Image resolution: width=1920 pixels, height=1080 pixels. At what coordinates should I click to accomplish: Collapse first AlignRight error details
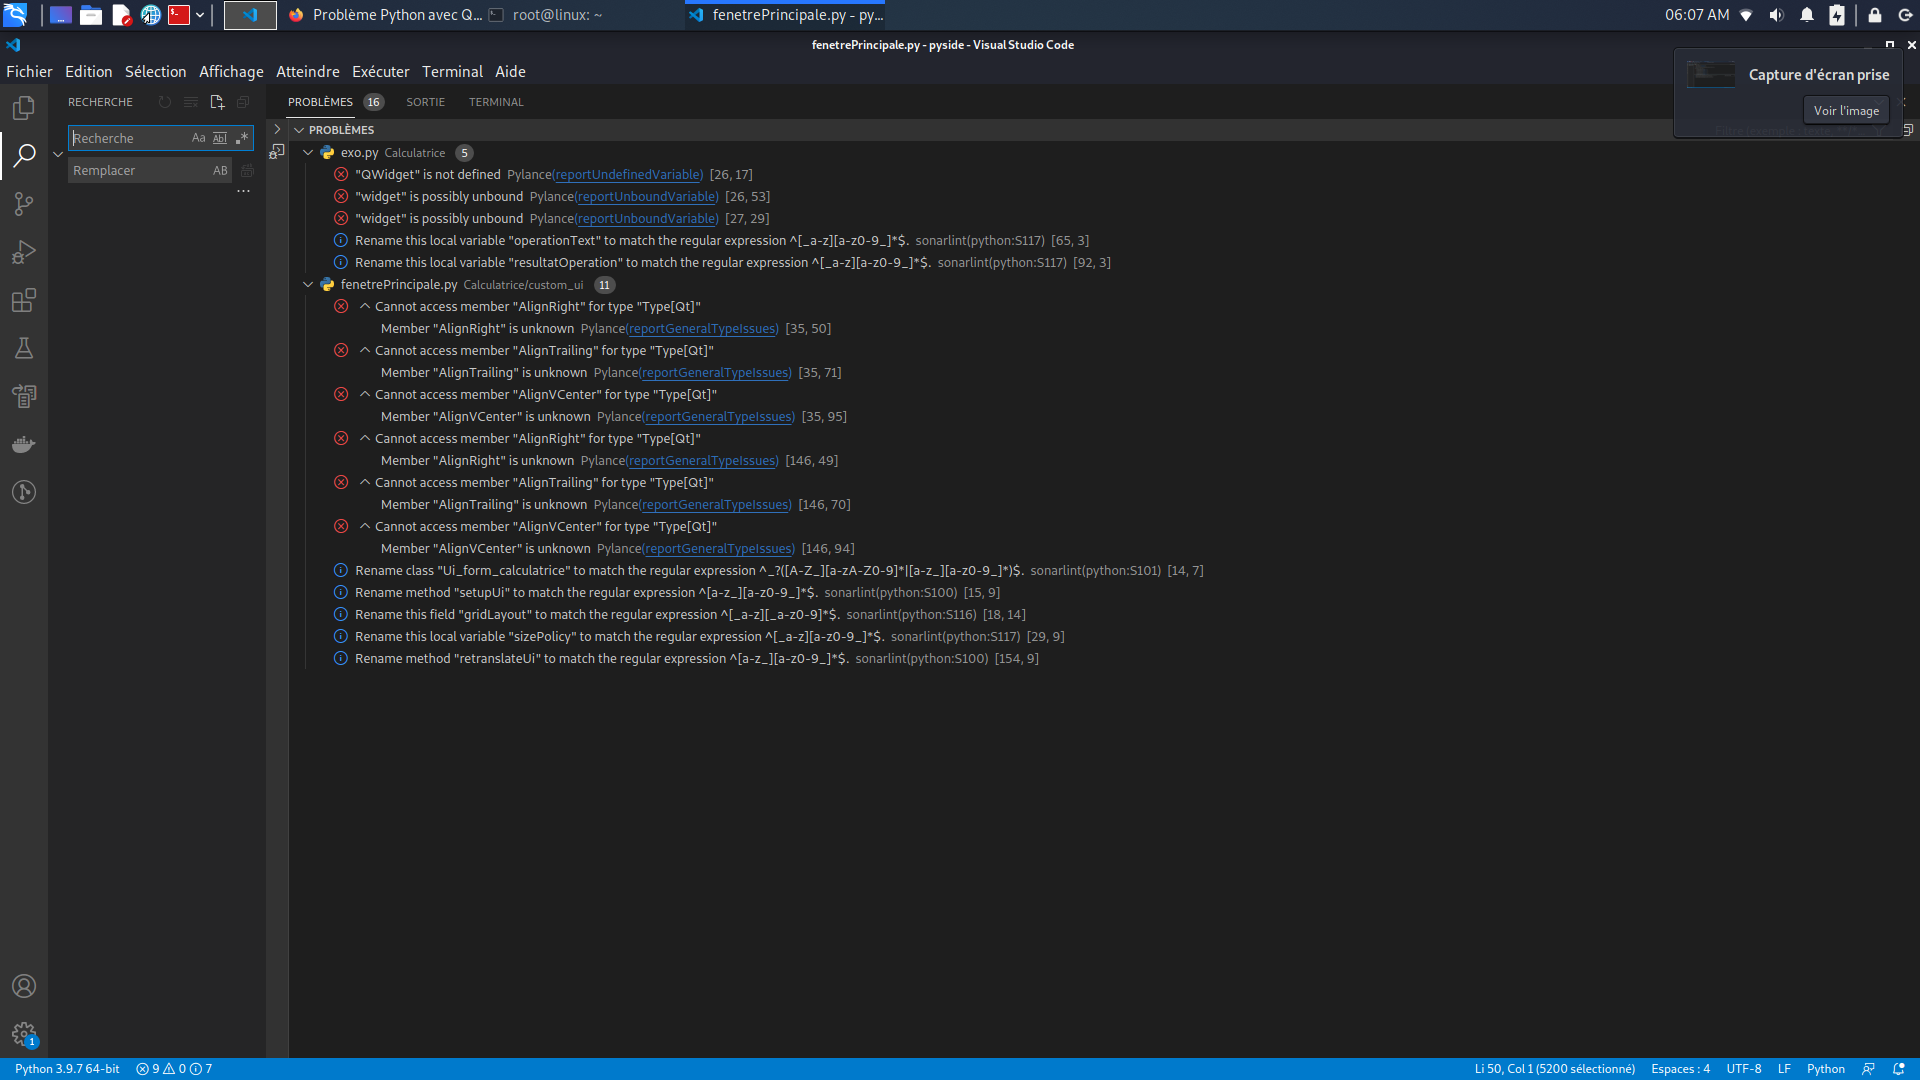[365, 307]
